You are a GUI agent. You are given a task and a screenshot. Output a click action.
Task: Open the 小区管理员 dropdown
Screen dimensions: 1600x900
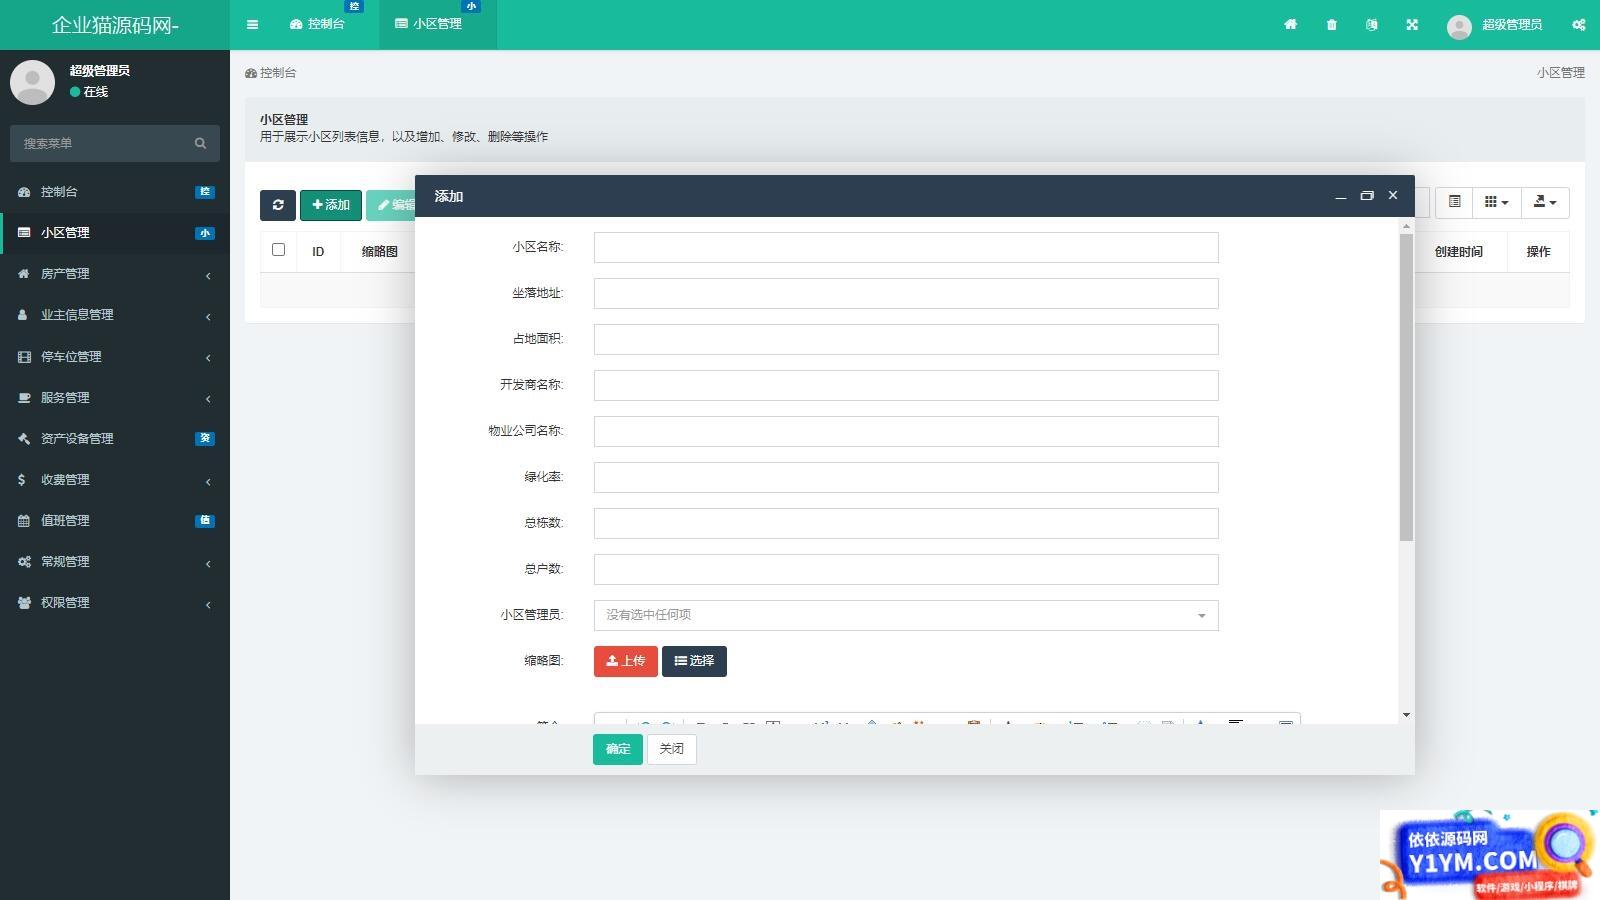(906, 615)
